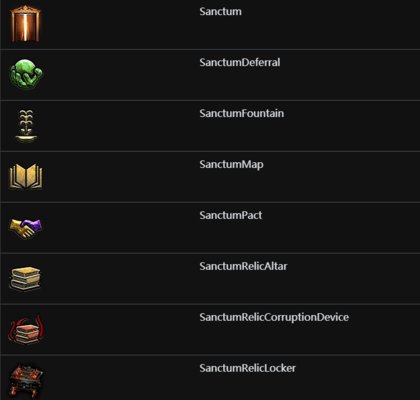
Task: Click the SanctumFountain text label
Action: [x=242, y=113]
